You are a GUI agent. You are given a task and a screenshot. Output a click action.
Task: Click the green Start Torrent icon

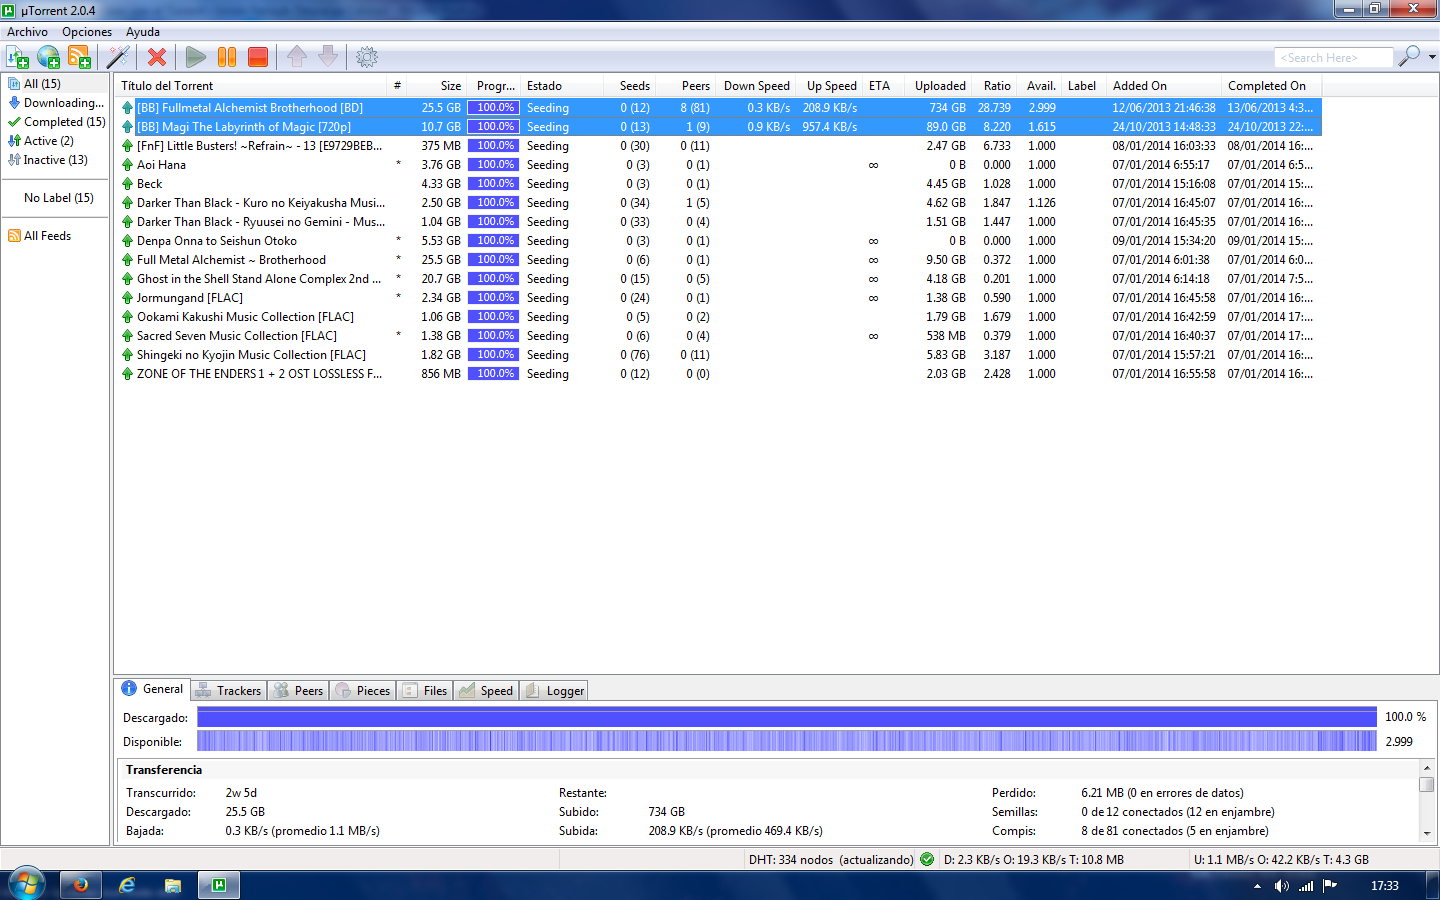pos(196,57)
